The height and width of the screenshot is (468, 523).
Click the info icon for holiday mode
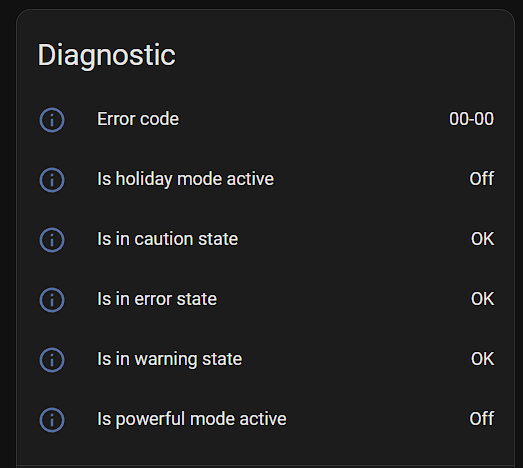(52, 180)
